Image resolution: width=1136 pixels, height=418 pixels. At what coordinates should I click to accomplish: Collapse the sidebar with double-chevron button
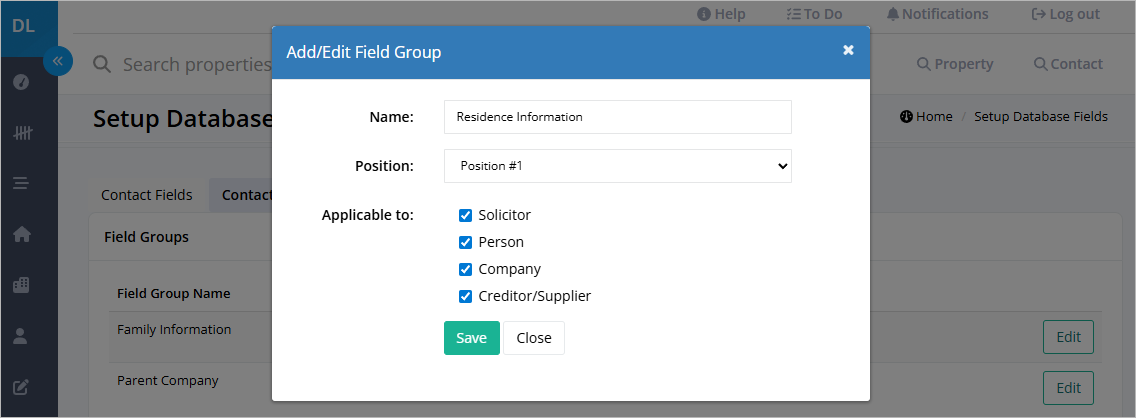[x=58, y=61]
